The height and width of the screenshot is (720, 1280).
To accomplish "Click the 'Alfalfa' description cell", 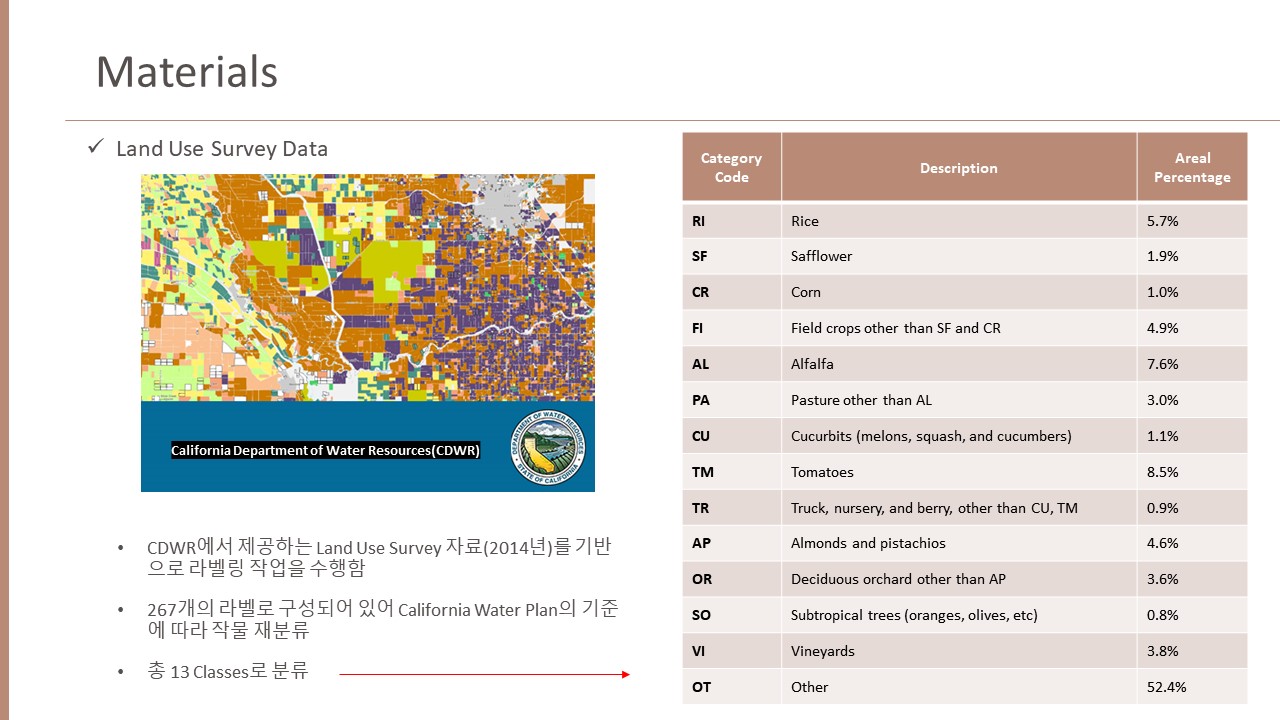I will [x=959, y=364].
